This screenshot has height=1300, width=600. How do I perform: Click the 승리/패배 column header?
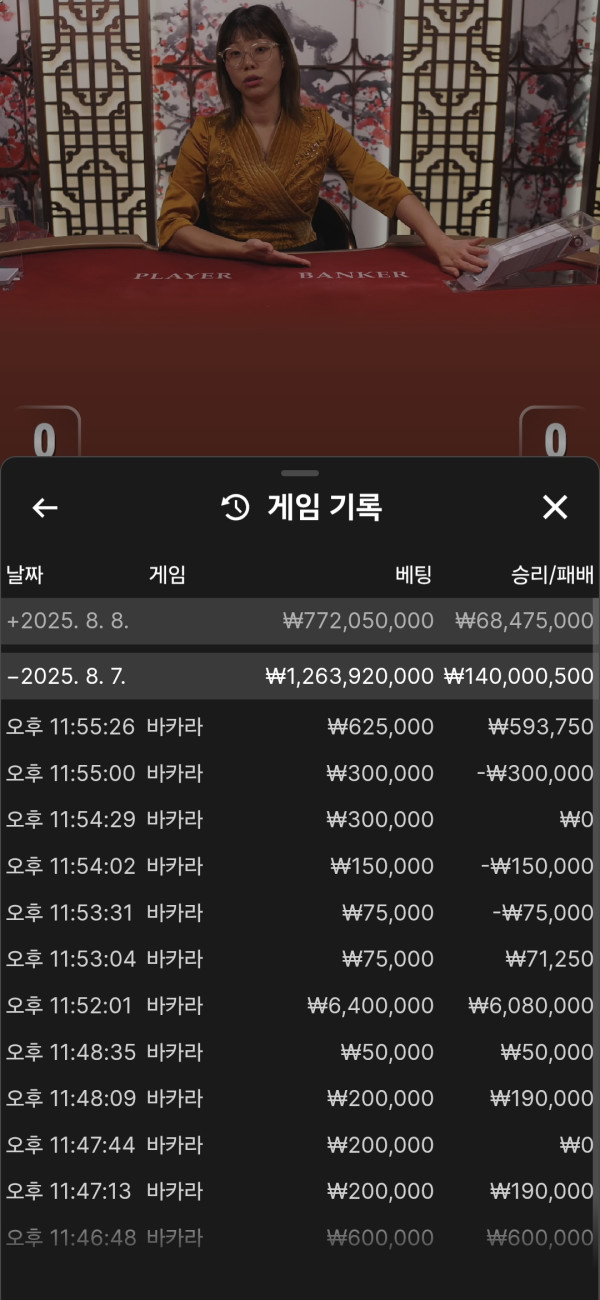point(552,575)
